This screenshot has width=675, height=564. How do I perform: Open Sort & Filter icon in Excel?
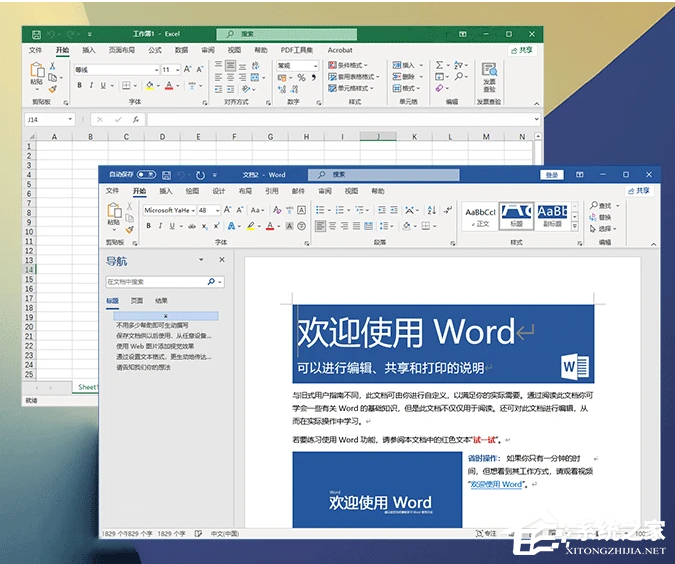(458, 65)
